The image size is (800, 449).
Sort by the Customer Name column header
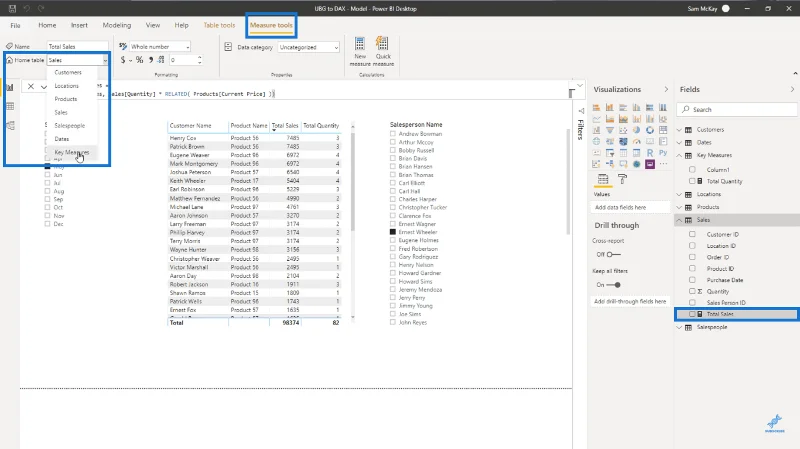tap(190, 126)
